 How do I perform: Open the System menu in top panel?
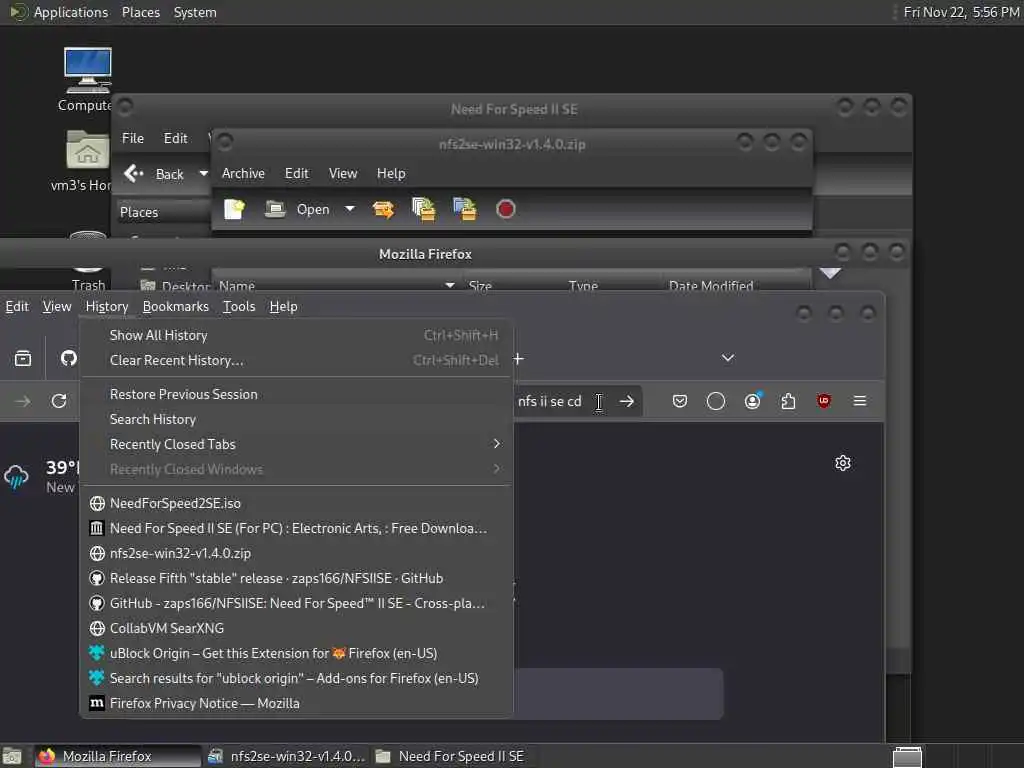(195, 12)
